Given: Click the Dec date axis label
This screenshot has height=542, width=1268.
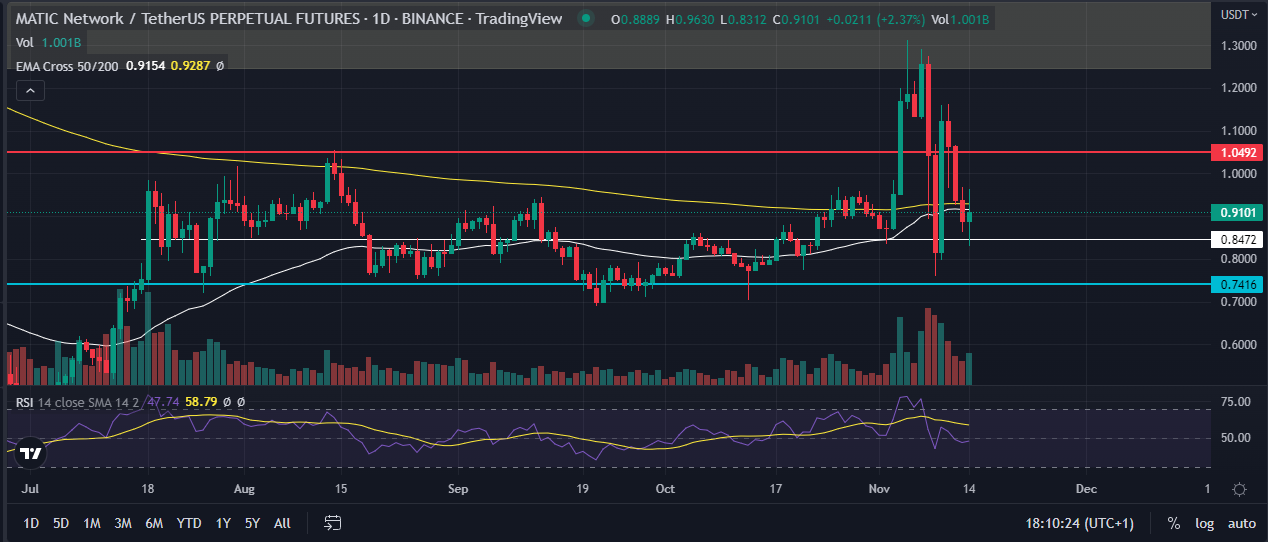Looking at the screenshot, I should click(x=1086, y=489).
